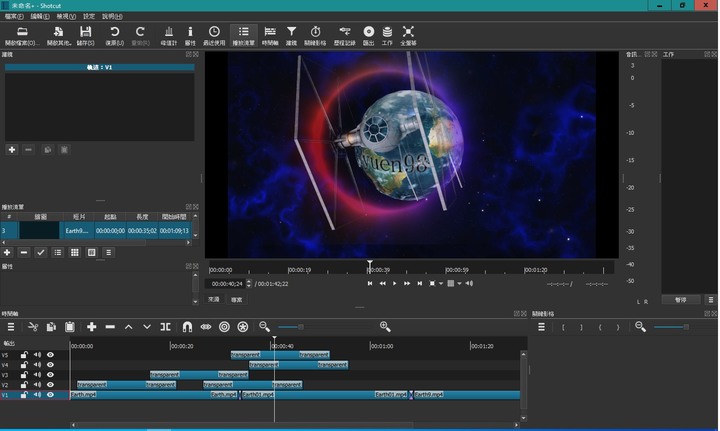Toggle ripple mode on the timeline
The height and width of the screenshot is (431, 720).
tap(224, 327)
